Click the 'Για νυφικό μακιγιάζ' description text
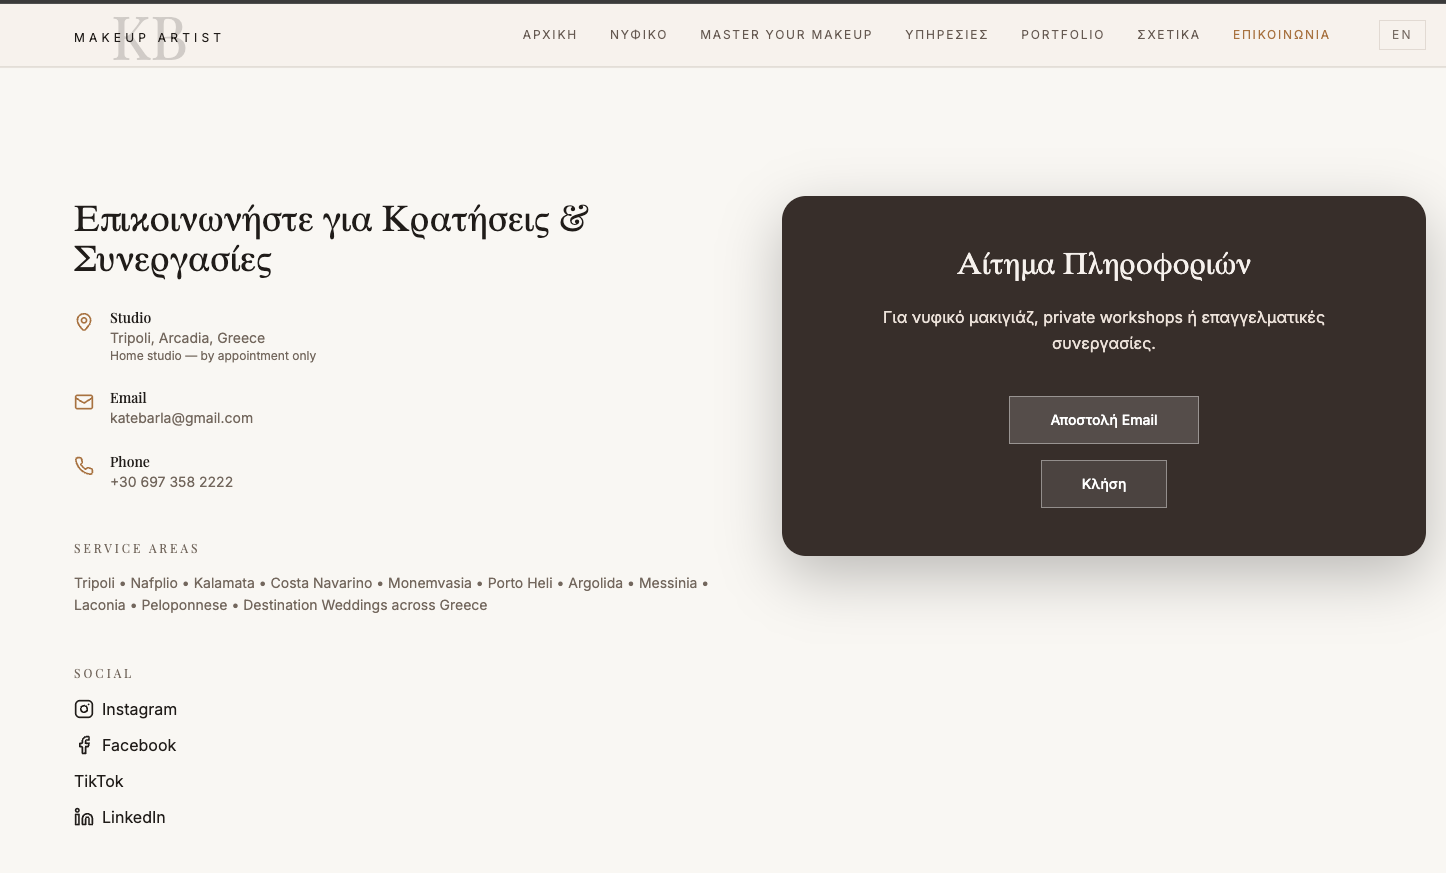The width and height of the screenshot is (1446, 873). (1104, 330)
